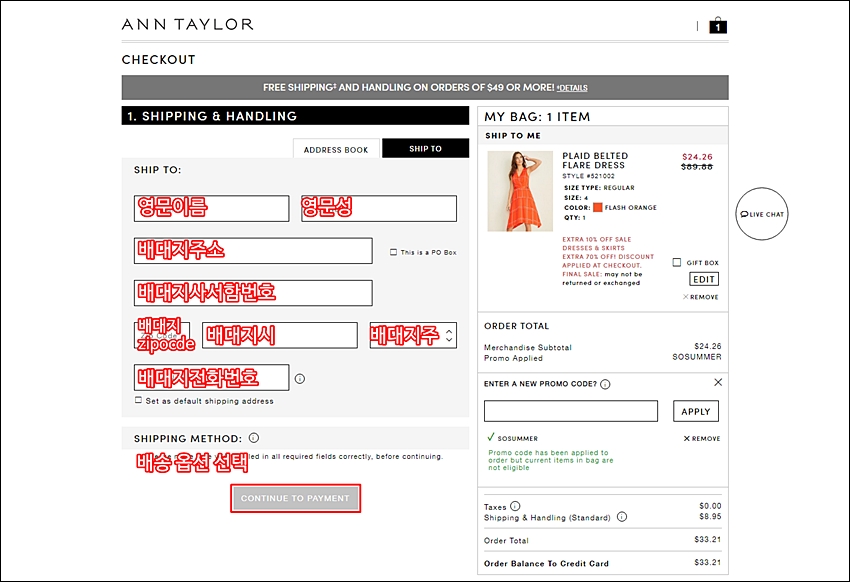Click the $33.21 Order Total value
The height and width of the screenshot is (582, 850).
tap(707, 540)
